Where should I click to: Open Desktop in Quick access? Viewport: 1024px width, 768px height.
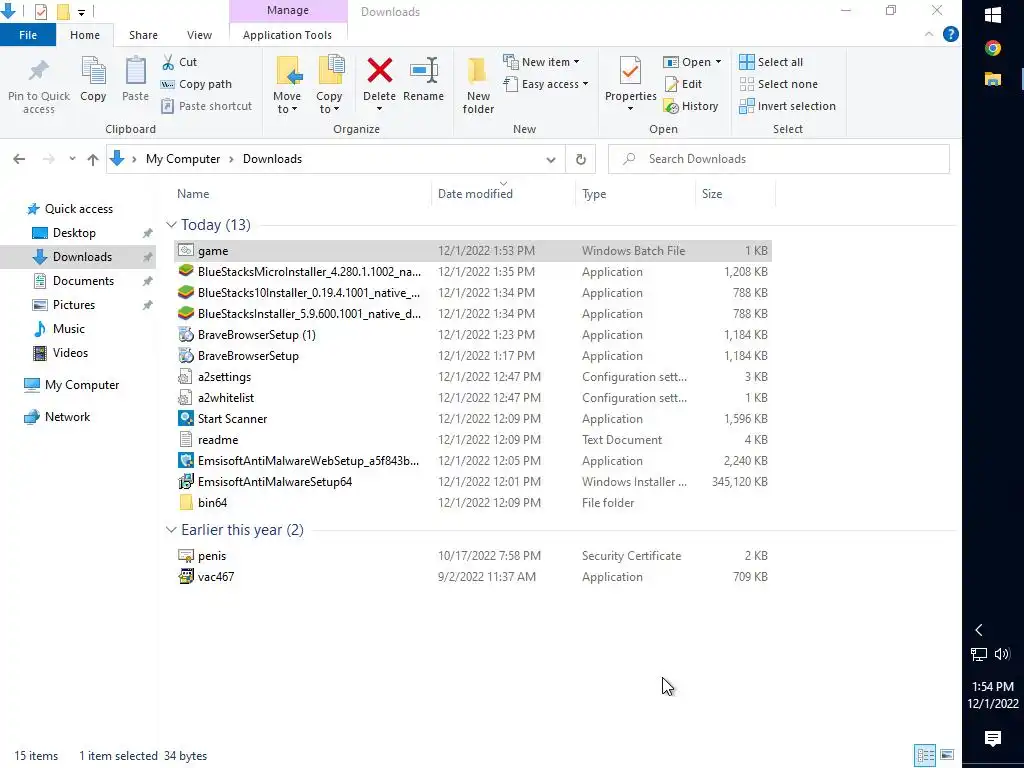pyautogui.click(x=74, y=232)
